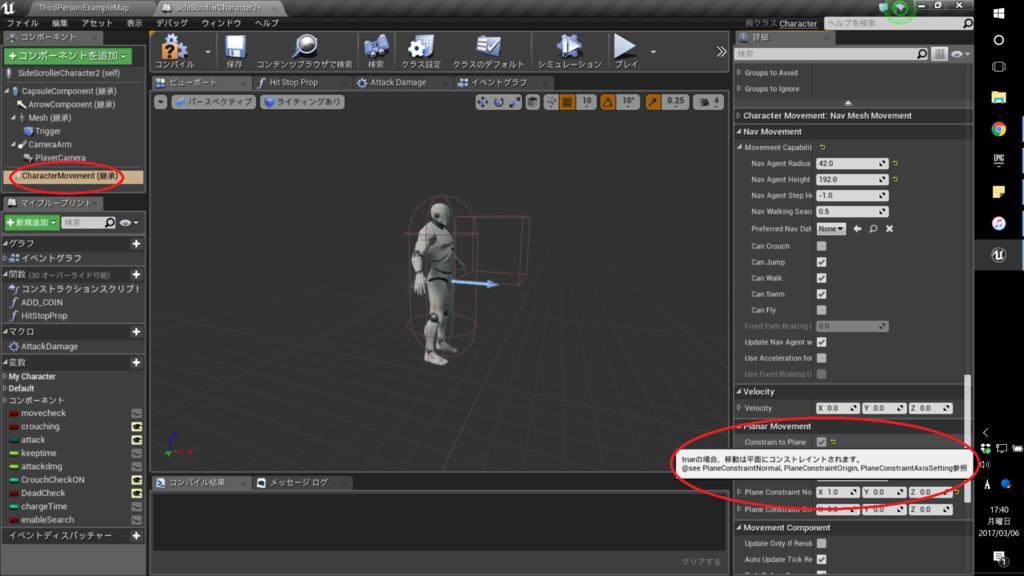Screen dimensions: 1024x576
Task: Click the Clear button in compiler results
Action: [x=701, y=562]
